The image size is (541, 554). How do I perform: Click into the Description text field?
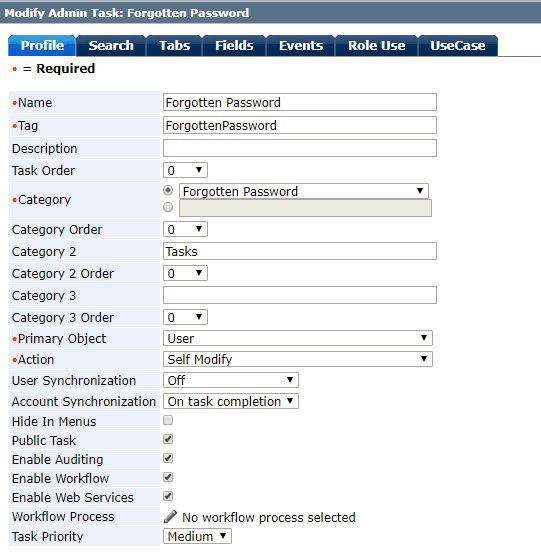click(x=300, y=148)
